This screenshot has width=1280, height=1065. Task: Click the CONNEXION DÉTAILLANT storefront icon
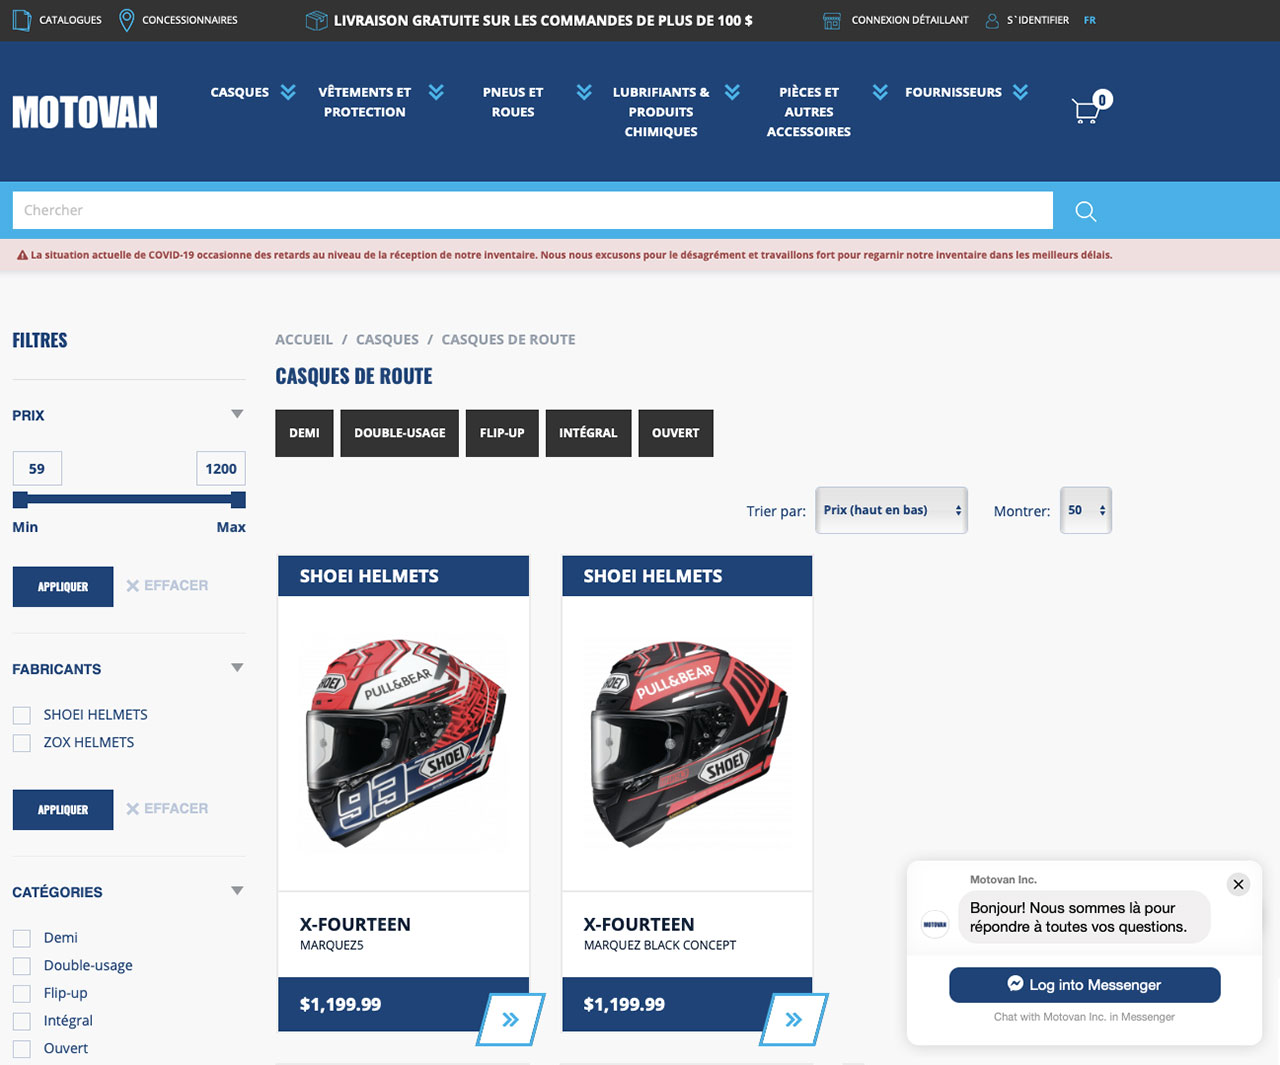[x=830, y=19]
